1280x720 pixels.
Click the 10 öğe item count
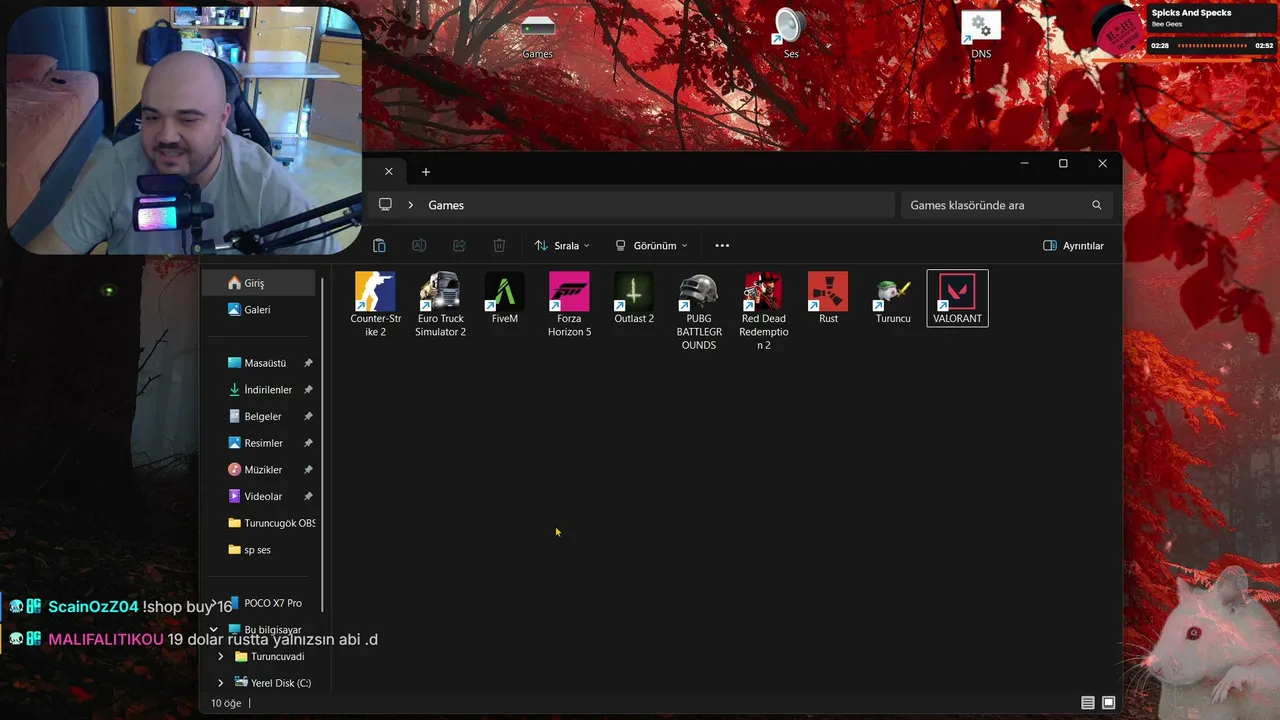(x=227, y=703)
